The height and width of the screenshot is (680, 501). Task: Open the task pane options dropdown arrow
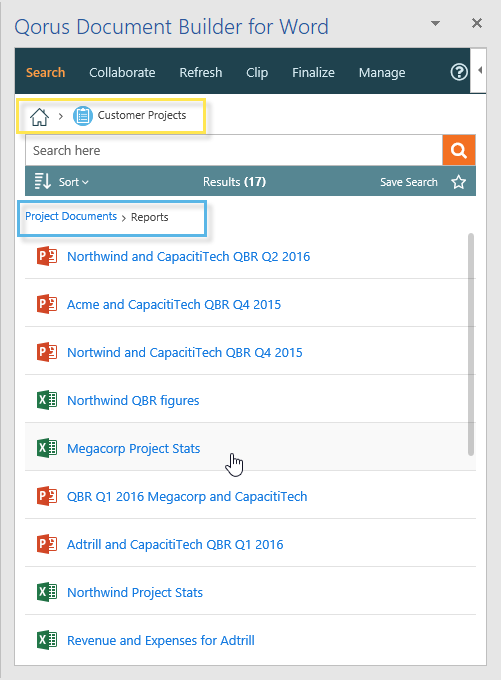coord(435,23)
